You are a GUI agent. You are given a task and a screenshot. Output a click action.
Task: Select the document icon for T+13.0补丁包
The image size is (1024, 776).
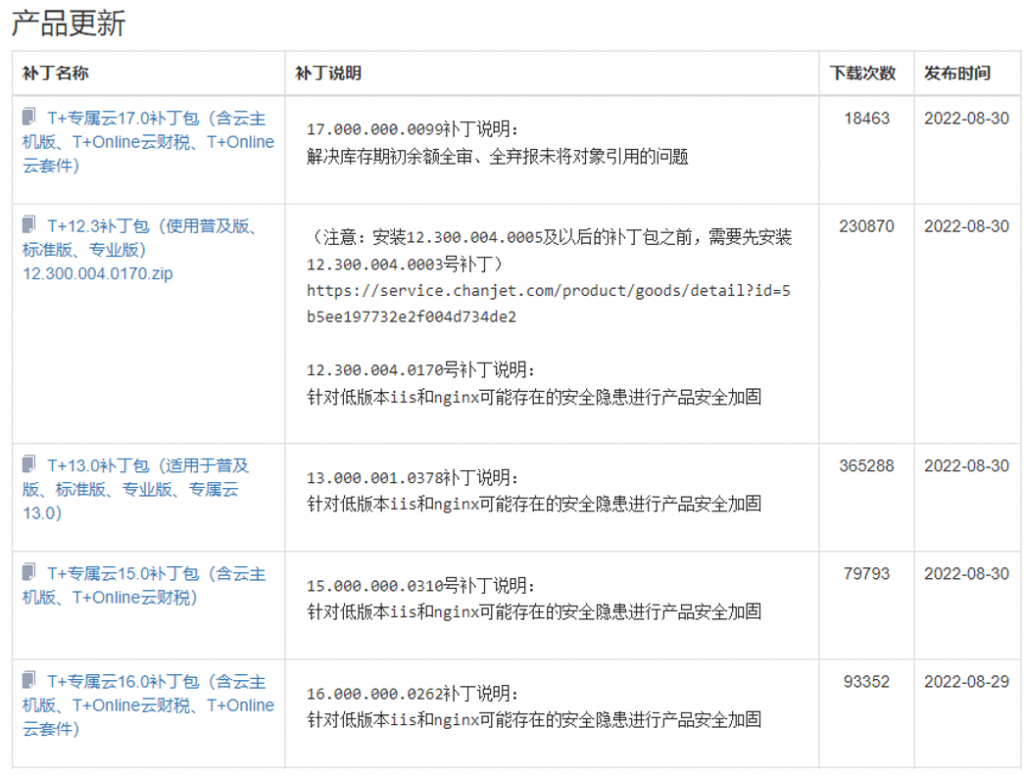[29, 465]
